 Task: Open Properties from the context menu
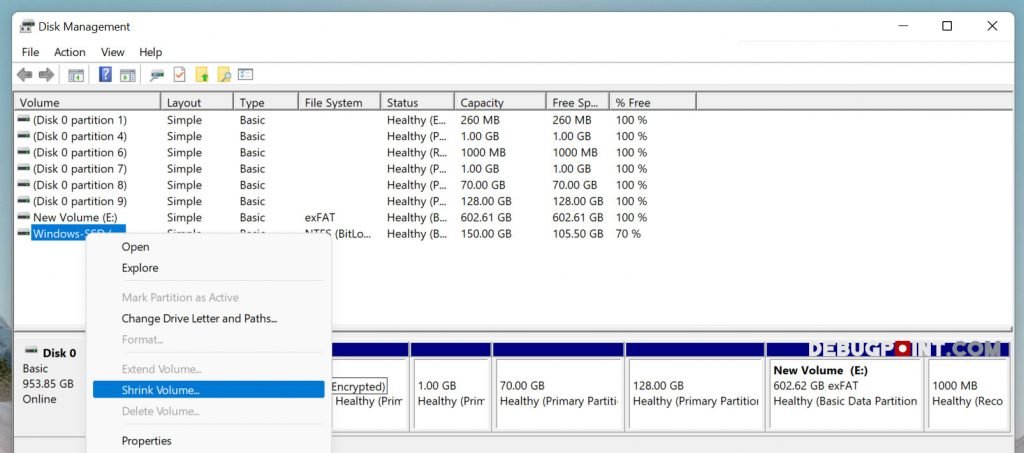tap(146, 441)
